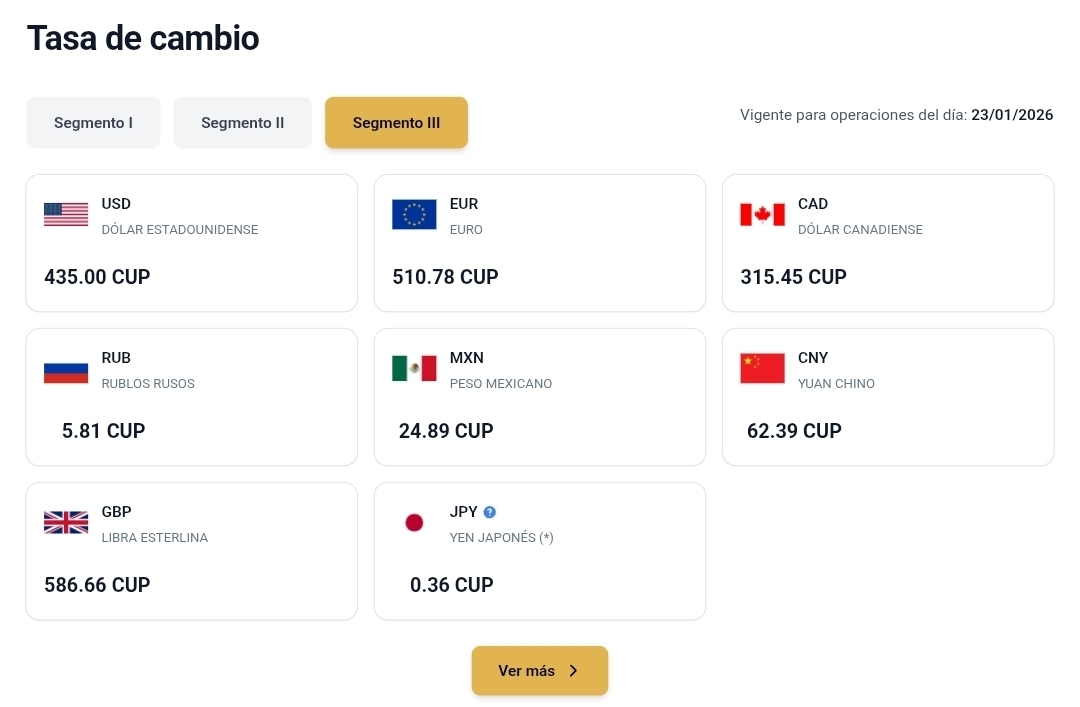Click the Chinese flag icon

click(762, 368)
